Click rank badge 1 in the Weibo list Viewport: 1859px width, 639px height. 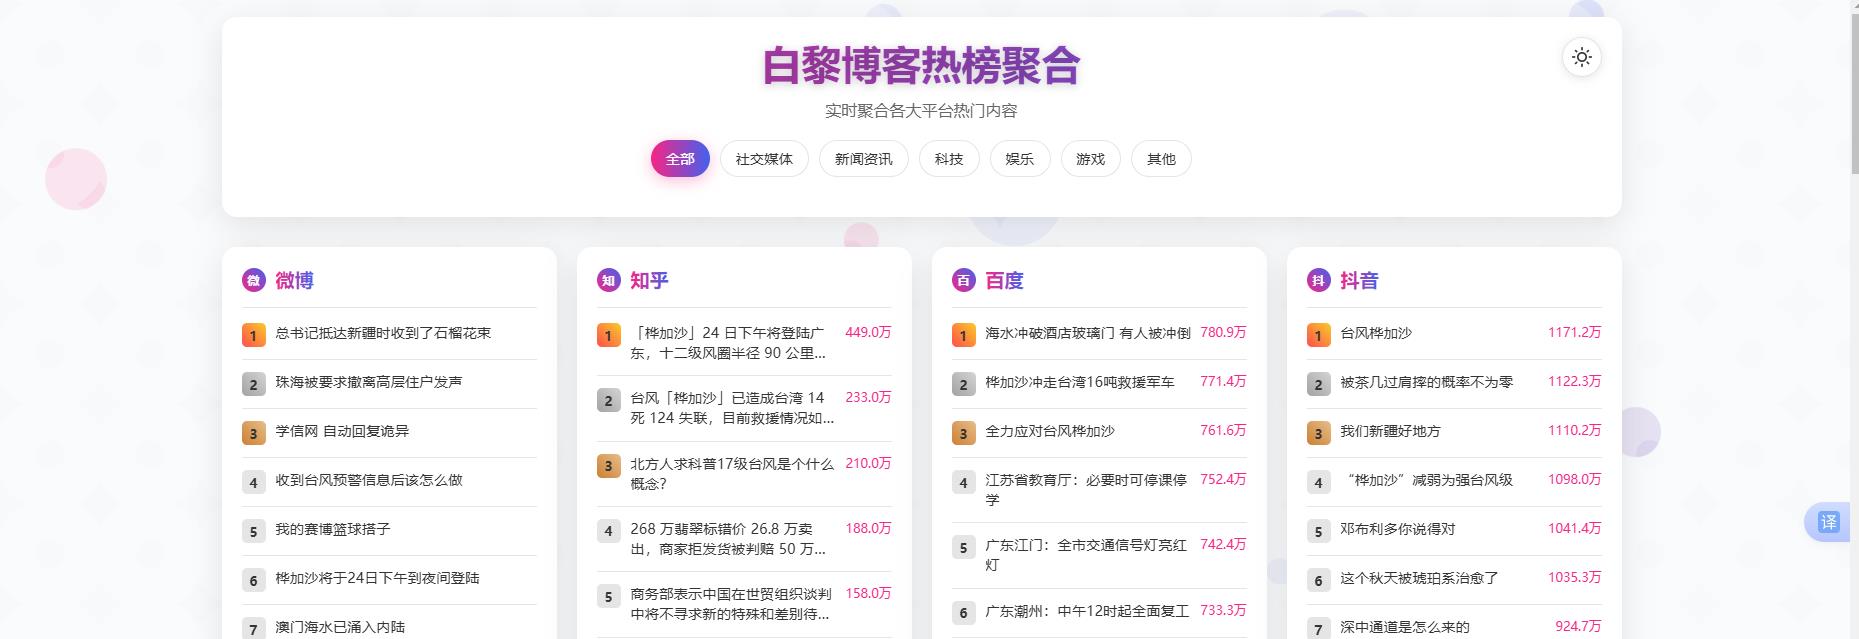[x=253, y=335]
